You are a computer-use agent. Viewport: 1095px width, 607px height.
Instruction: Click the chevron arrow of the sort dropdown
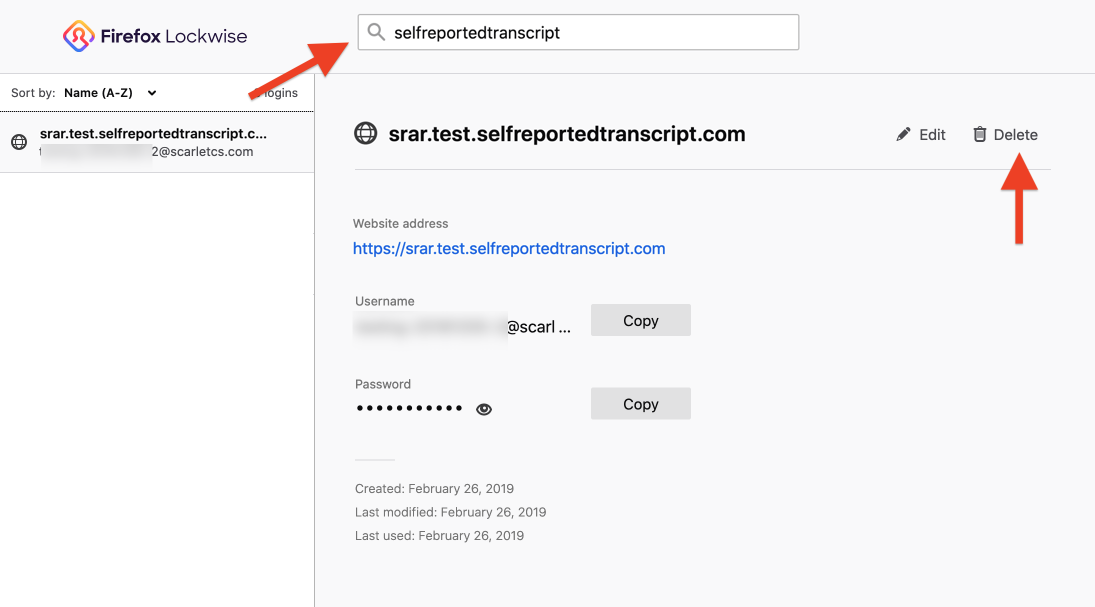click(x=152, y=93)
